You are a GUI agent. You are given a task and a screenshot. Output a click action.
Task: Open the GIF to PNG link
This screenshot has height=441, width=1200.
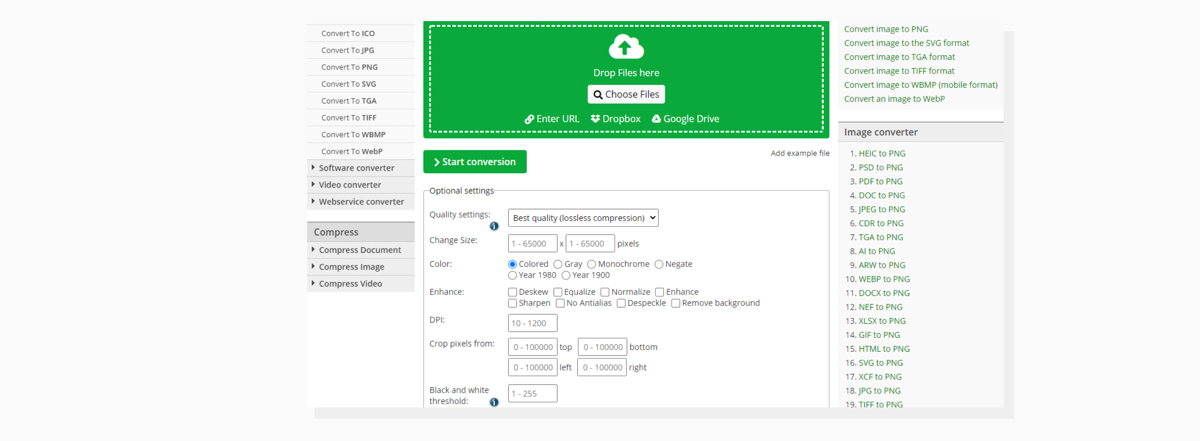point(880,335)
